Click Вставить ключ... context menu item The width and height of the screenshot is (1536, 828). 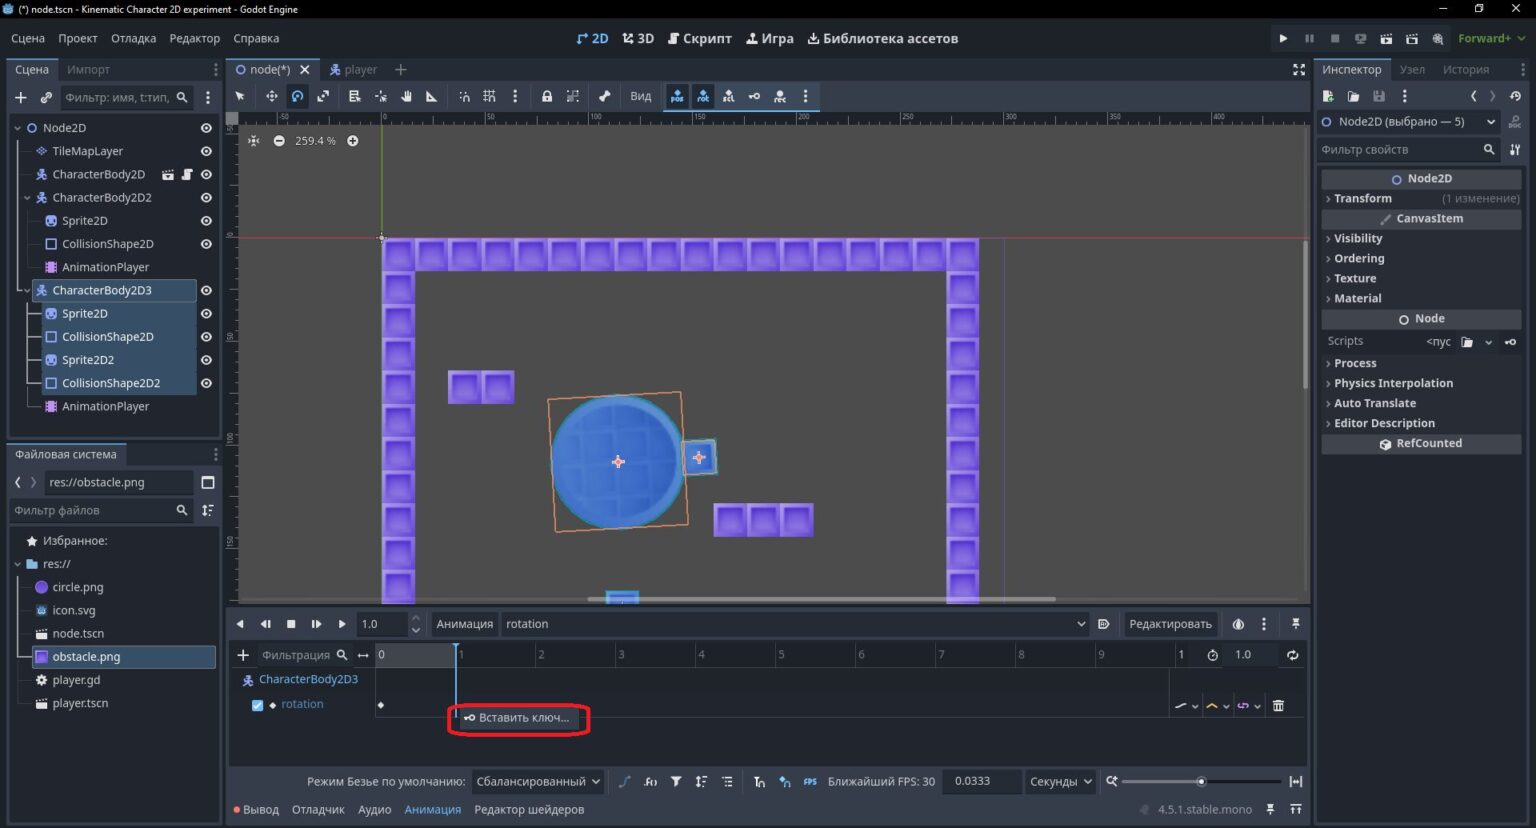(517, 717)
